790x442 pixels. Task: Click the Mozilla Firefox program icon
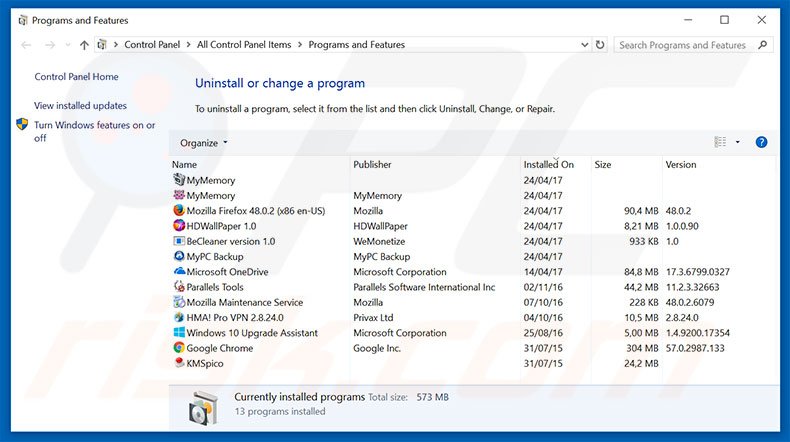tap(179, 210)
